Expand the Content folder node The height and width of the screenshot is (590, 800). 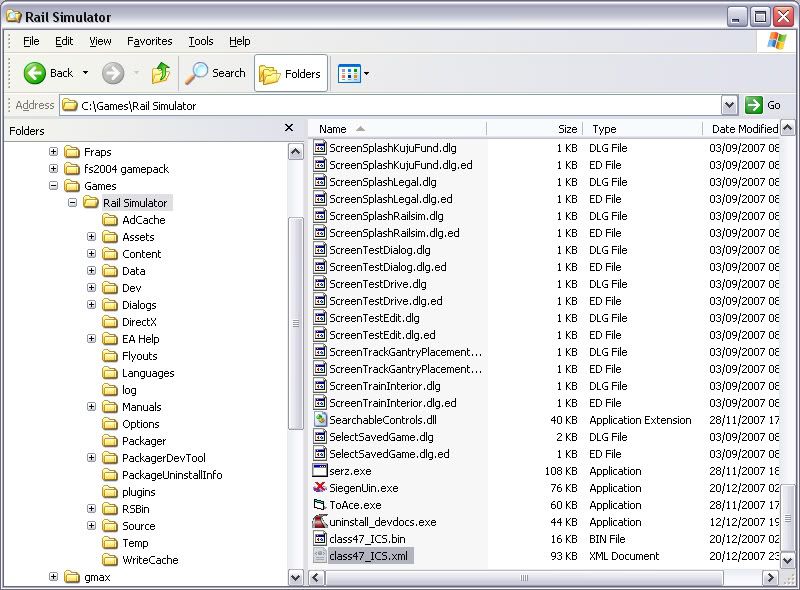click(x=91, y=254)
